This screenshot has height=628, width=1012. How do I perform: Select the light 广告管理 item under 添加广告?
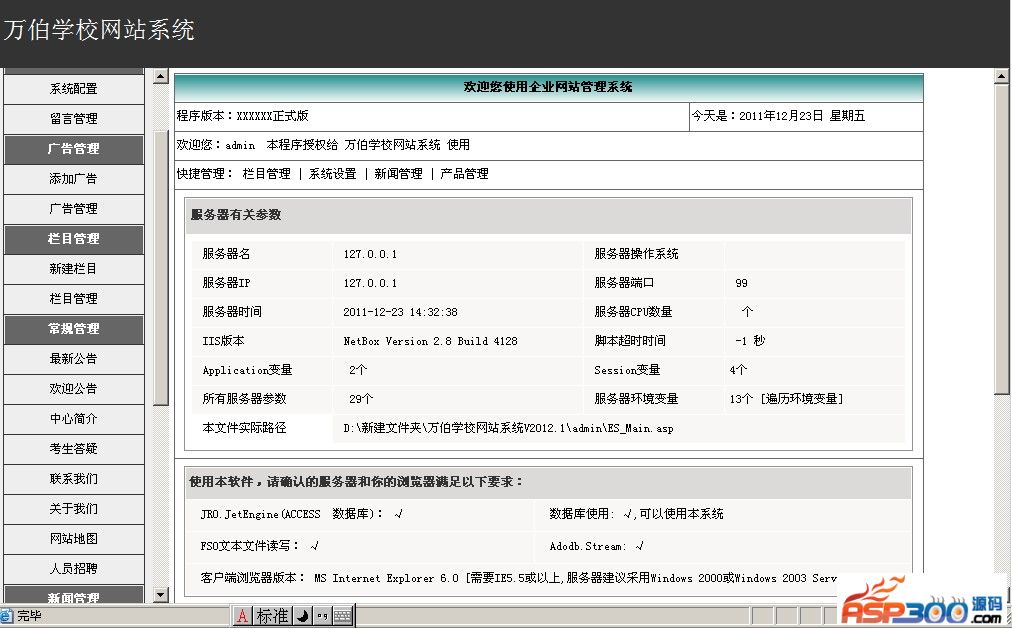[x=74, y=209]
